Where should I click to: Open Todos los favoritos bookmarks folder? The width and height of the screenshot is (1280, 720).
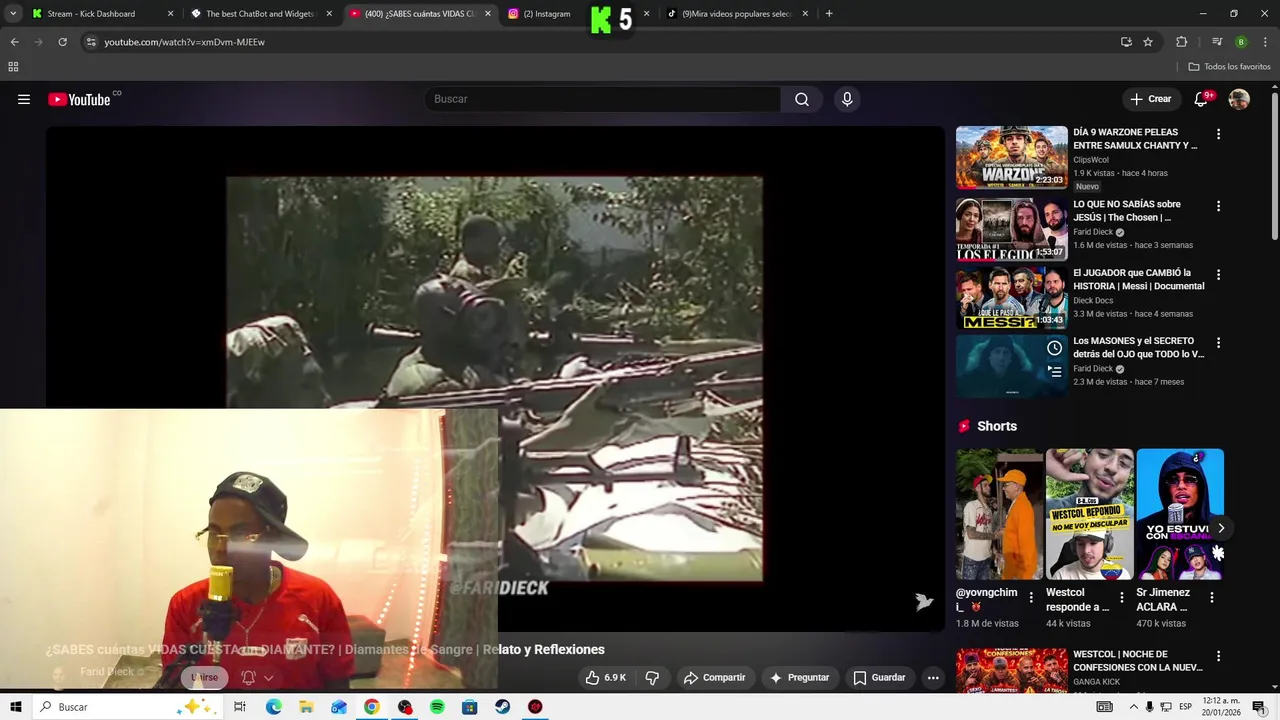[x=1229, y=67]
